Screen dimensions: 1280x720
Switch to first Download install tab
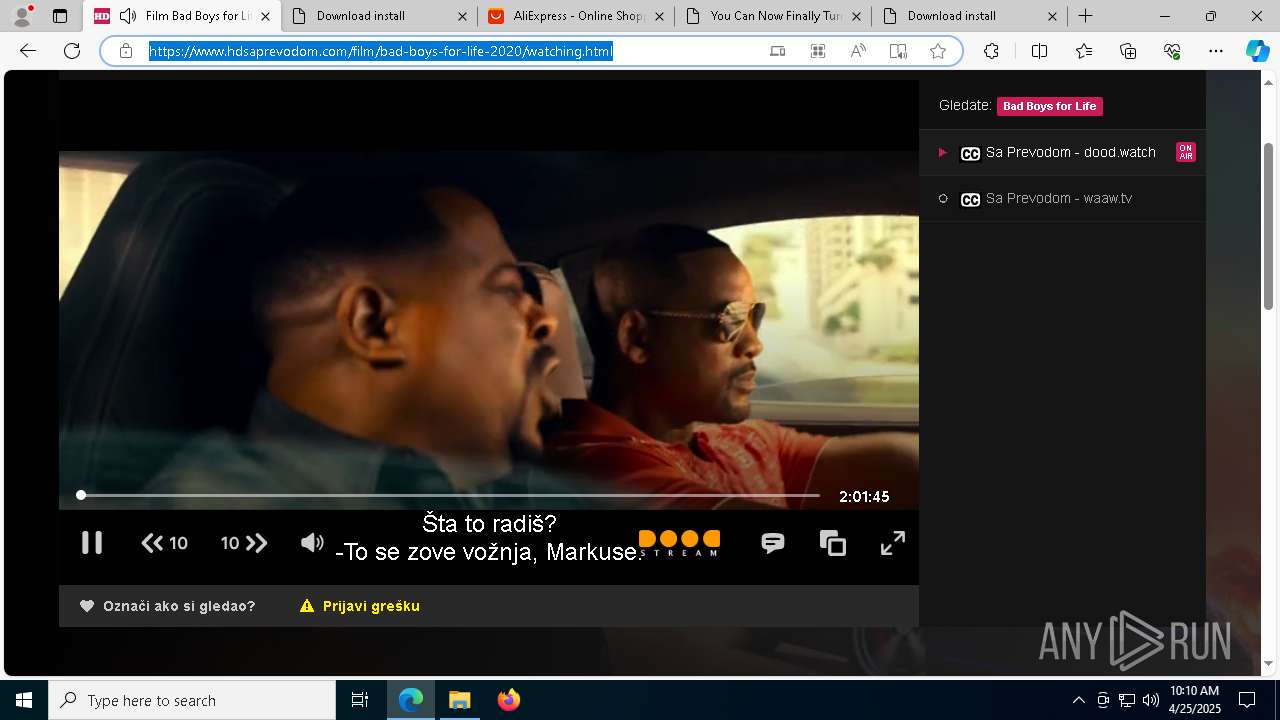[378, 16]
